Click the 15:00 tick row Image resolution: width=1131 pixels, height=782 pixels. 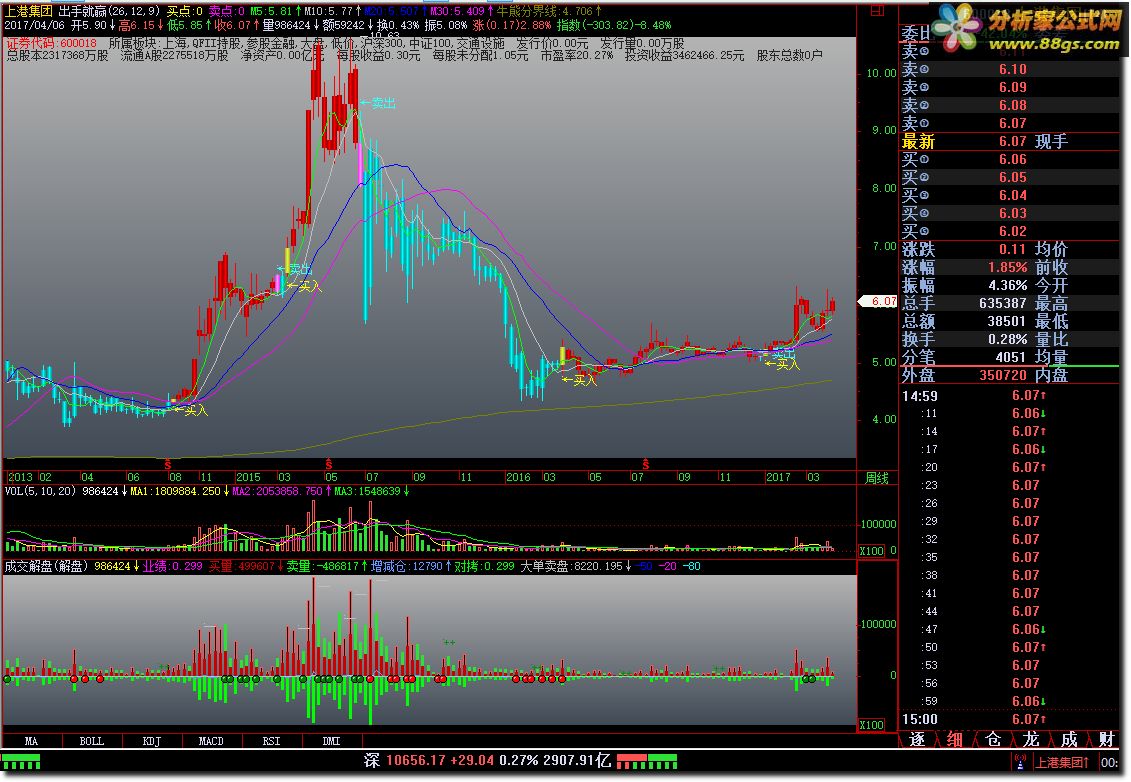pyautogui.click(x=1009, y=719)
